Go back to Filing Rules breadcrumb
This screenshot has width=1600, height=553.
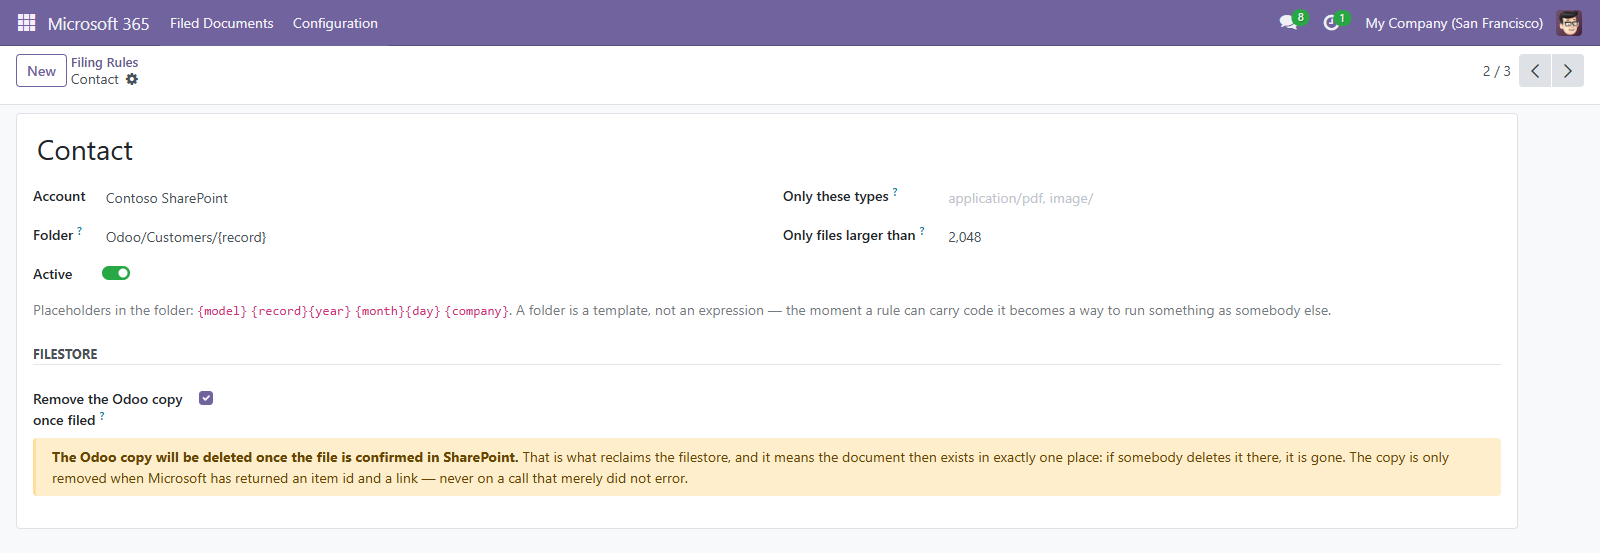coord(104,62)
